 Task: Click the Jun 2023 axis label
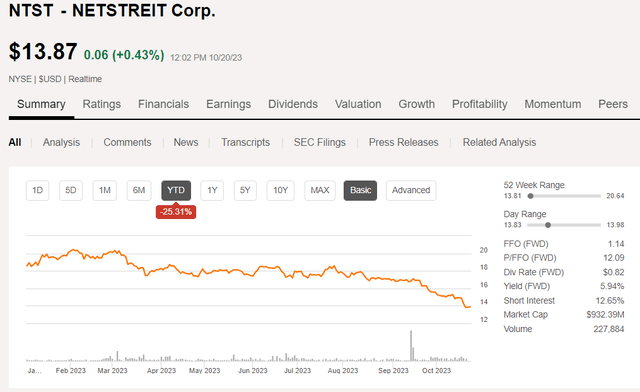[253, 370]
